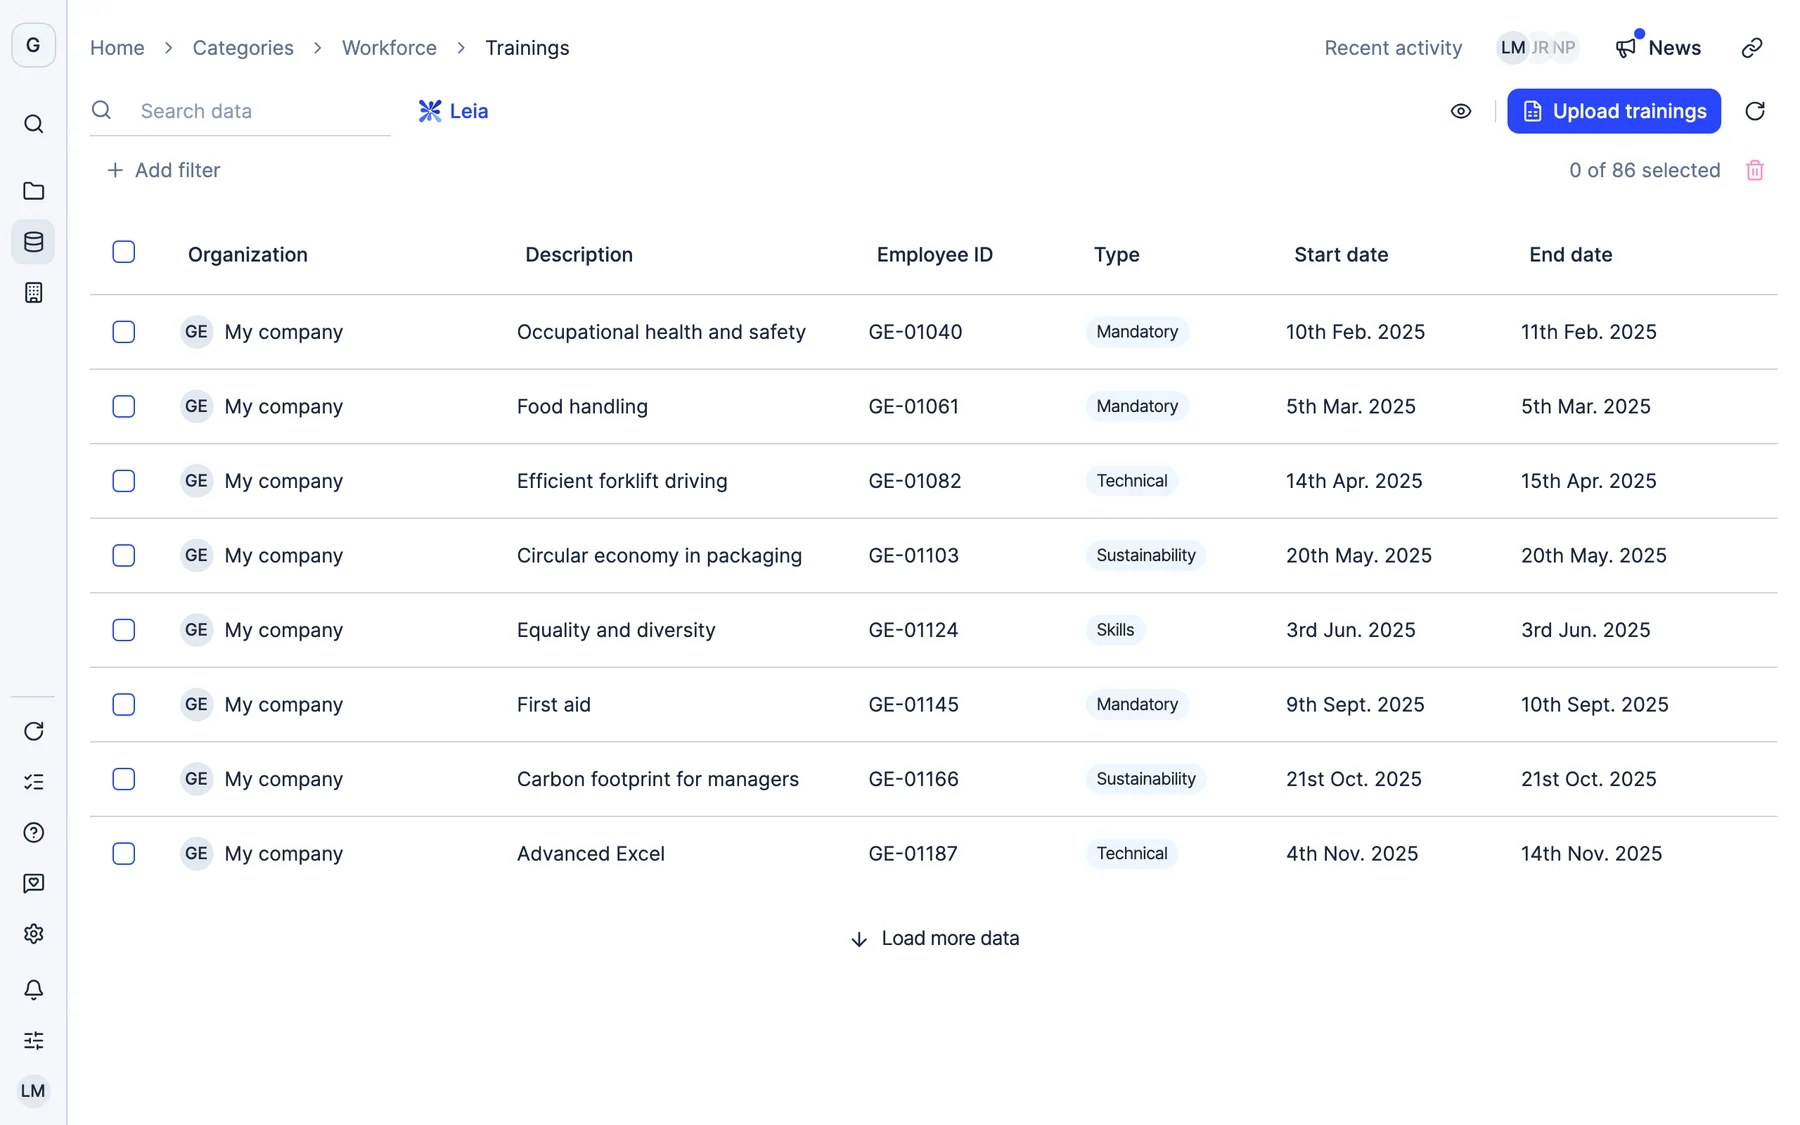
Task: Open the help question mark icon
Action: click(x=33, y=833)
